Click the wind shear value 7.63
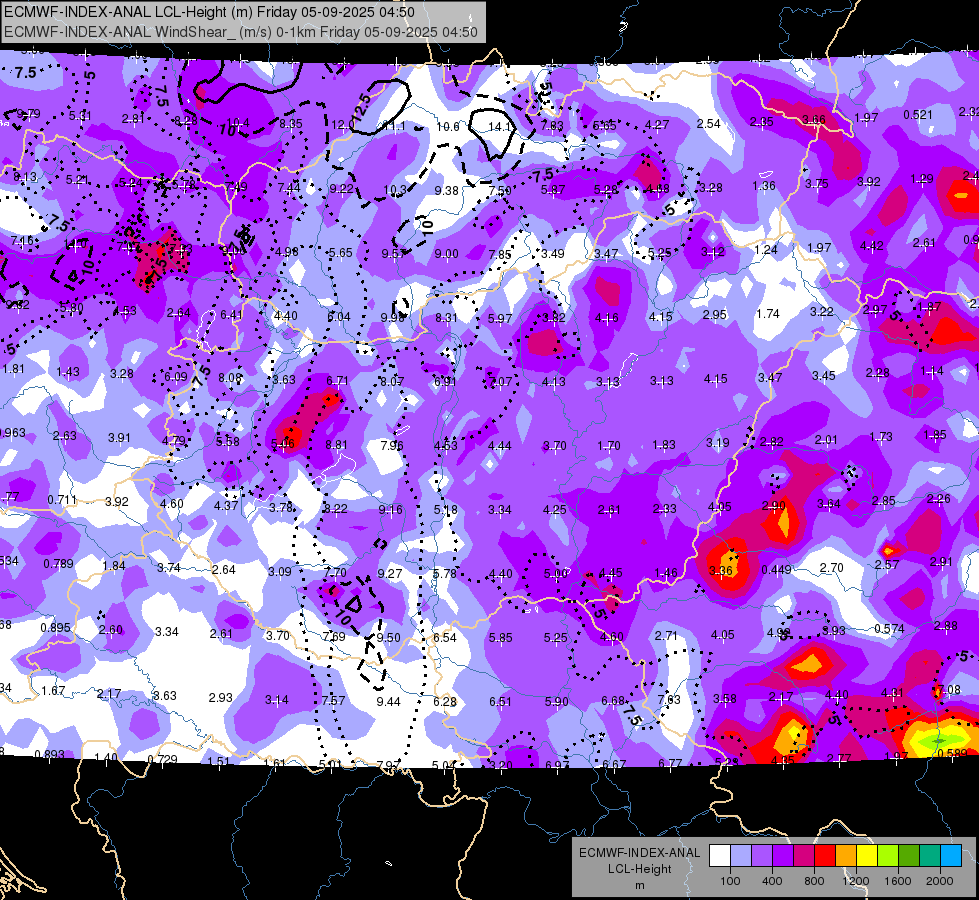 (x=669, y=700)
